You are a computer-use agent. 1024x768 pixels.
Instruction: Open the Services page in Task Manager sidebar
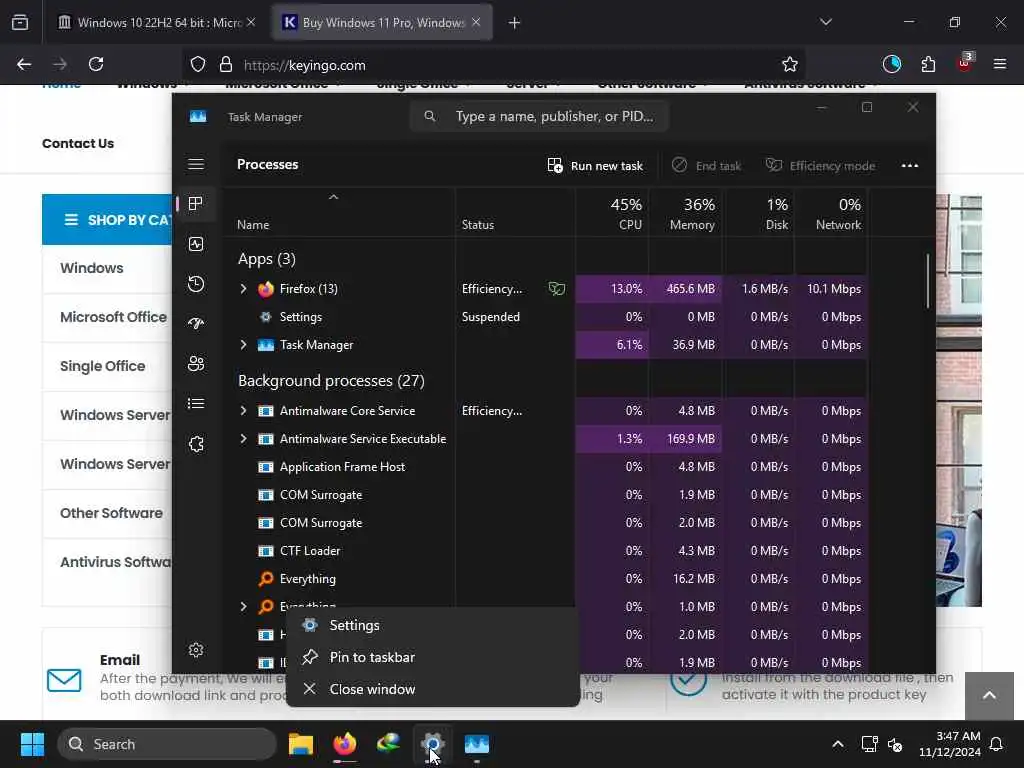pyautogui.click(x=196, y=444)
